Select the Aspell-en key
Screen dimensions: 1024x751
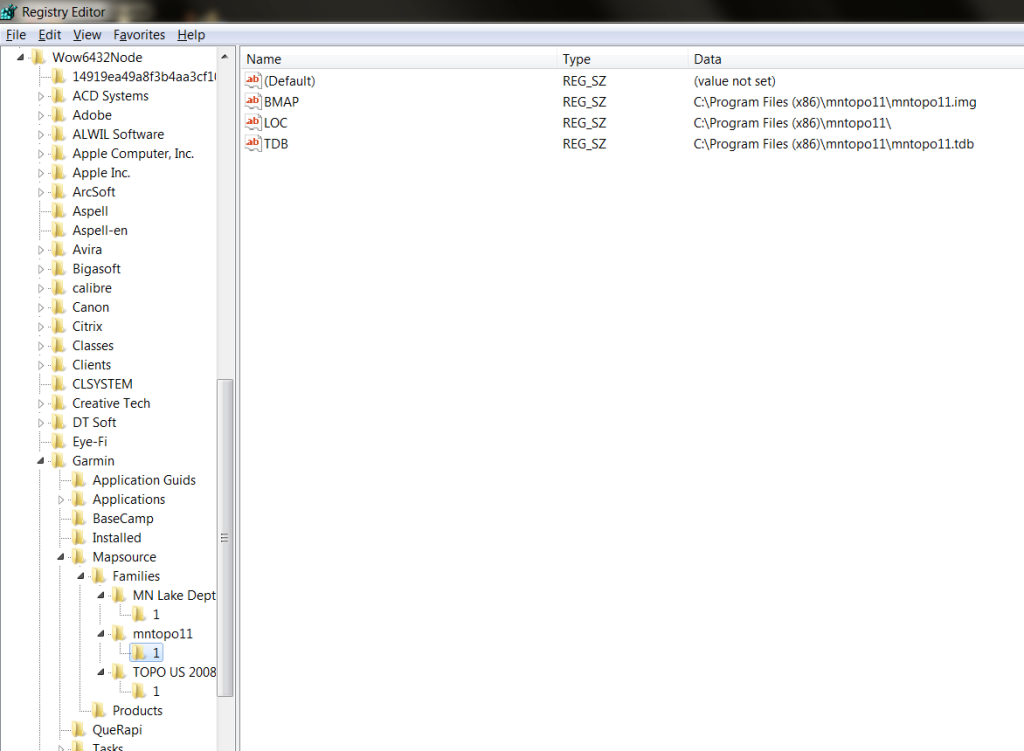pyautogui.click(x=100, y=231)
